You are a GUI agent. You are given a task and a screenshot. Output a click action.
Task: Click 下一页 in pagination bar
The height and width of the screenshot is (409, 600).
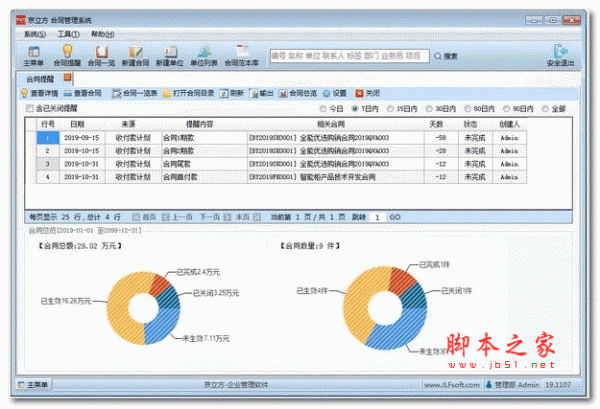pos(215,217)
